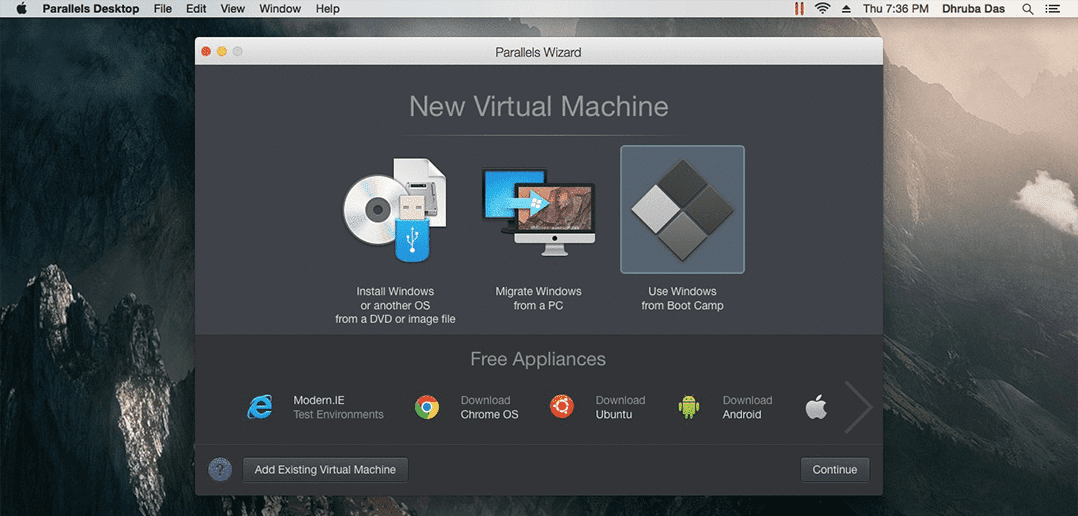This screenshot has height=516, width=1078.
Task: Open the Edit menu
Action: pos(197,9)
